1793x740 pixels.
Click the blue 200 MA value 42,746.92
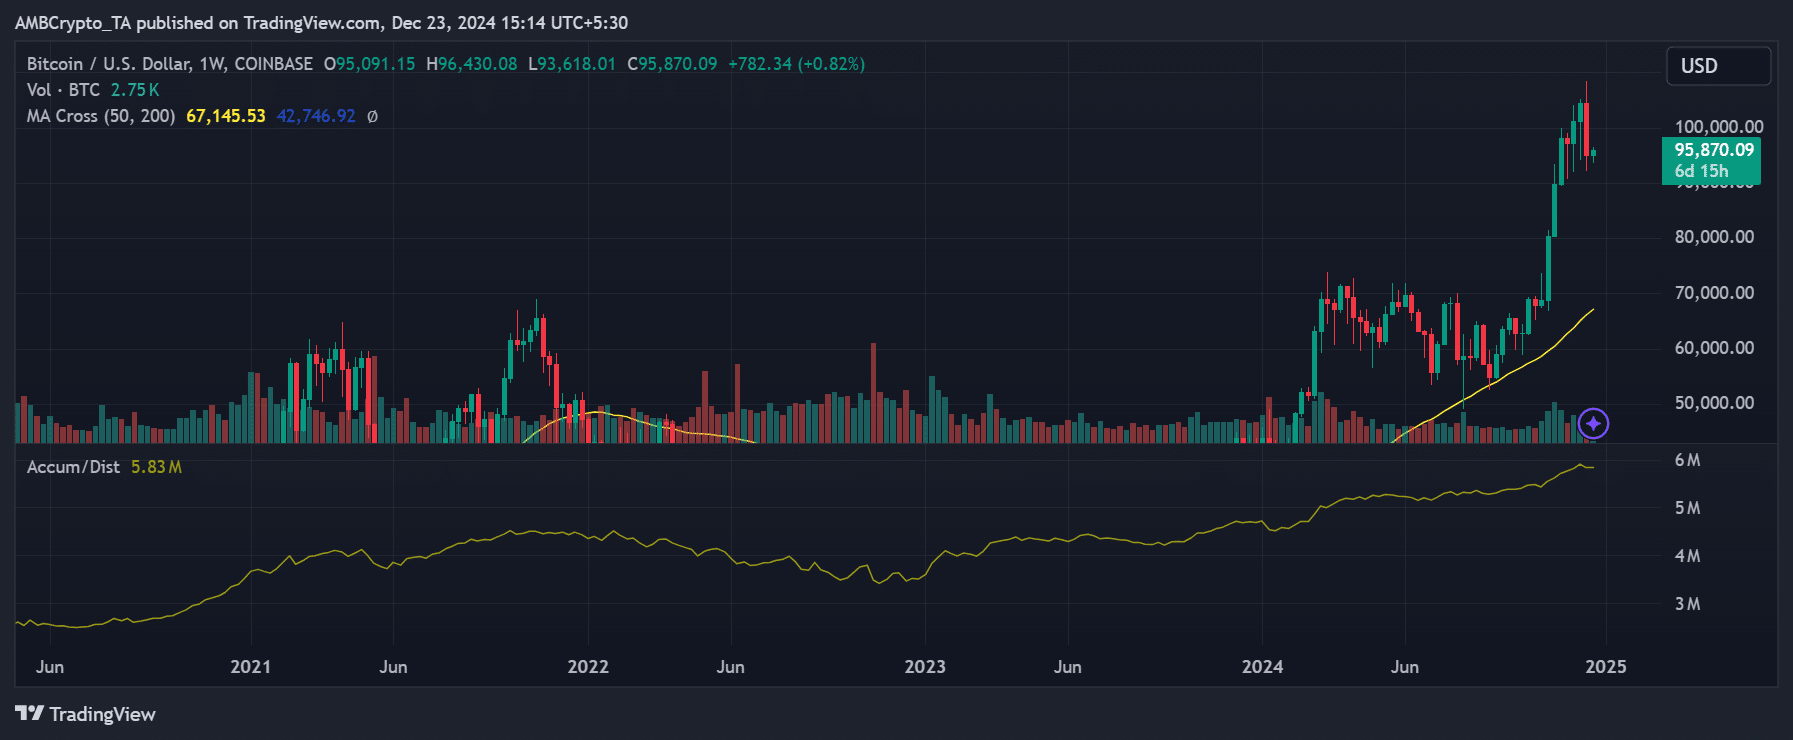click(316, 116)
